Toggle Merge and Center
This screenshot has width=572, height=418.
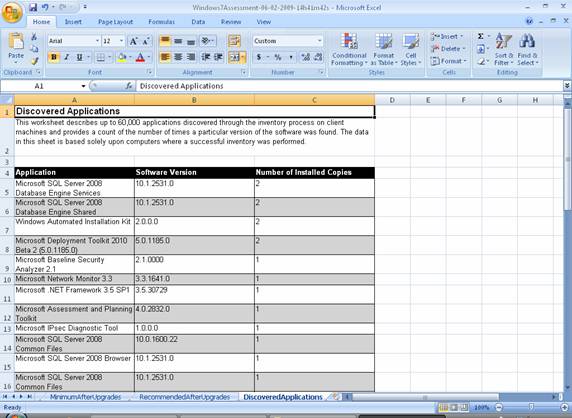(235, 57)
